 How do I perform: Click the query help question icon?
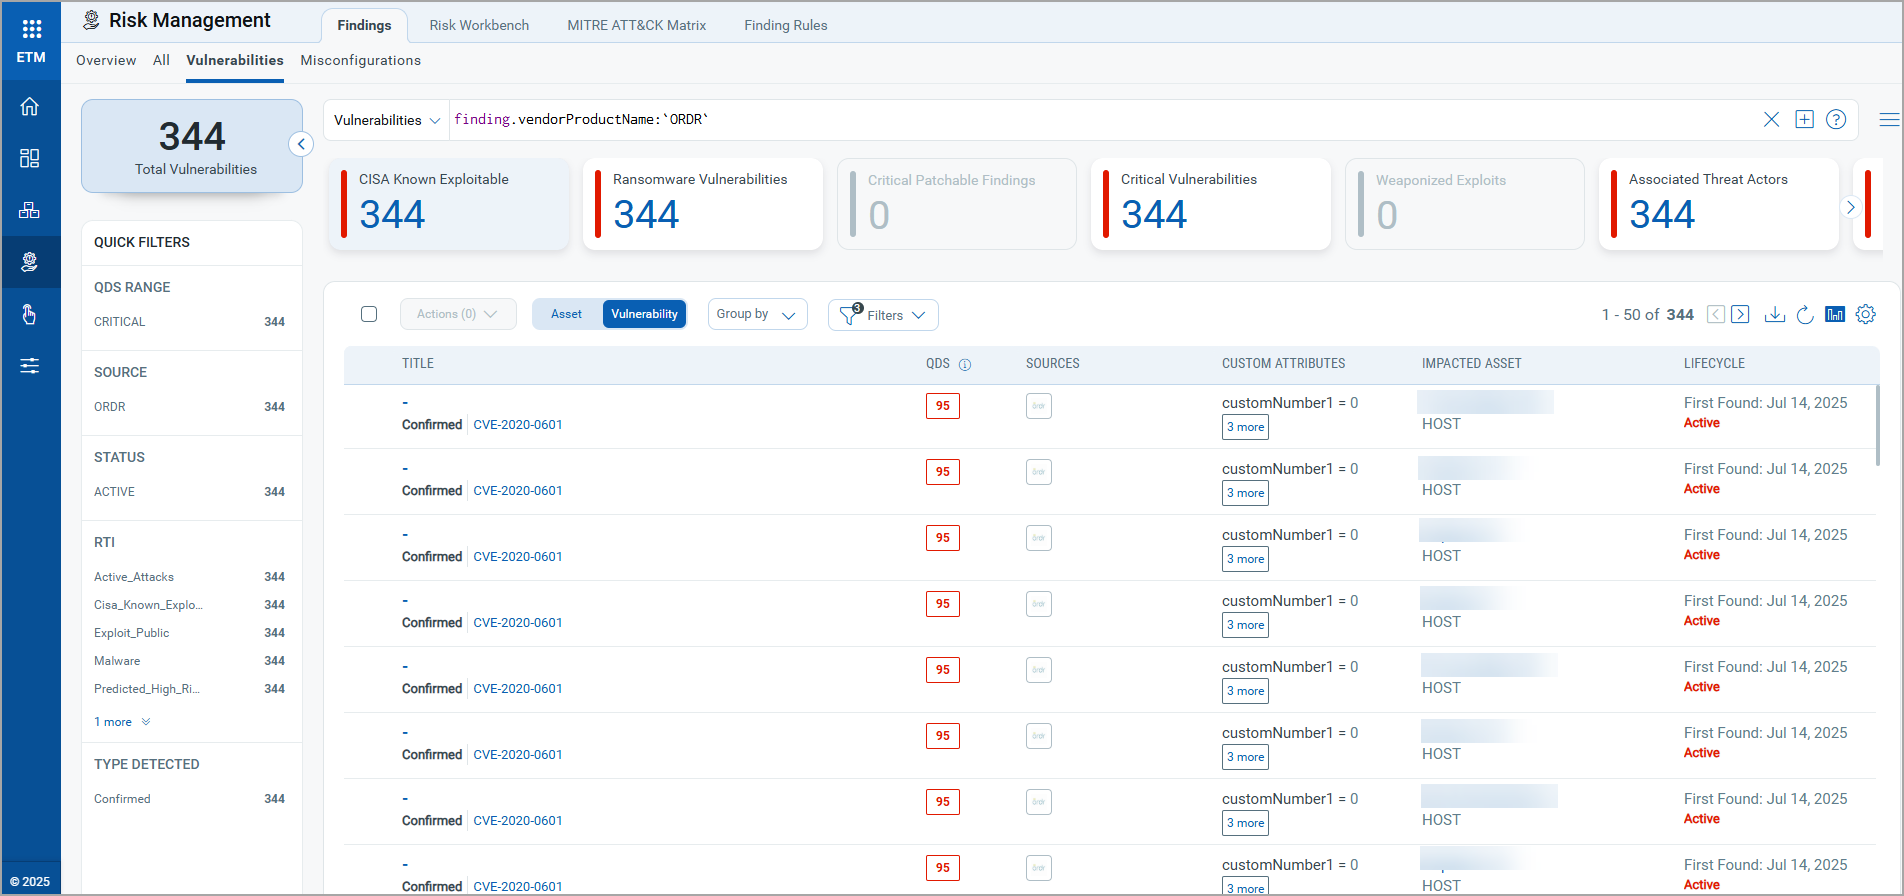coord(1836,120)
